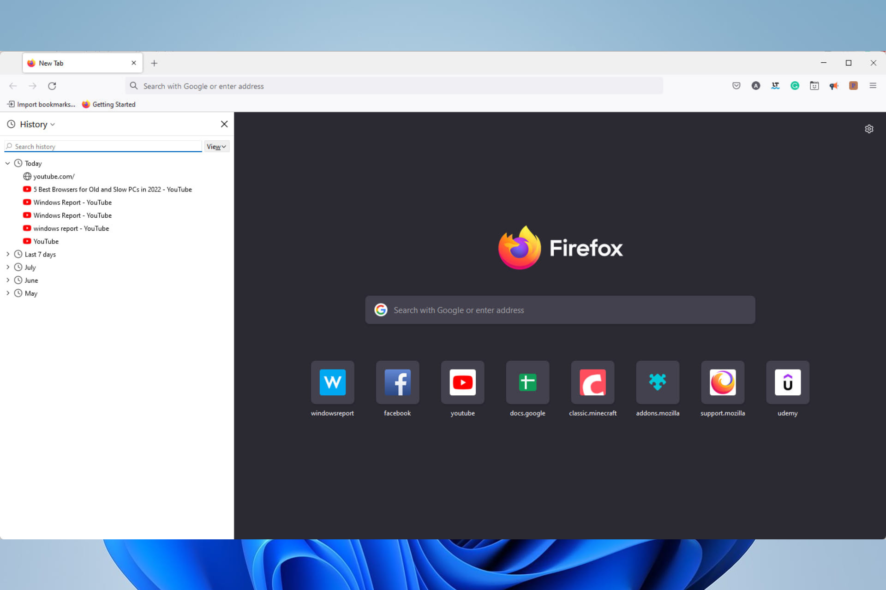
Task: Expand the June history folder
Action: [7, 280]
